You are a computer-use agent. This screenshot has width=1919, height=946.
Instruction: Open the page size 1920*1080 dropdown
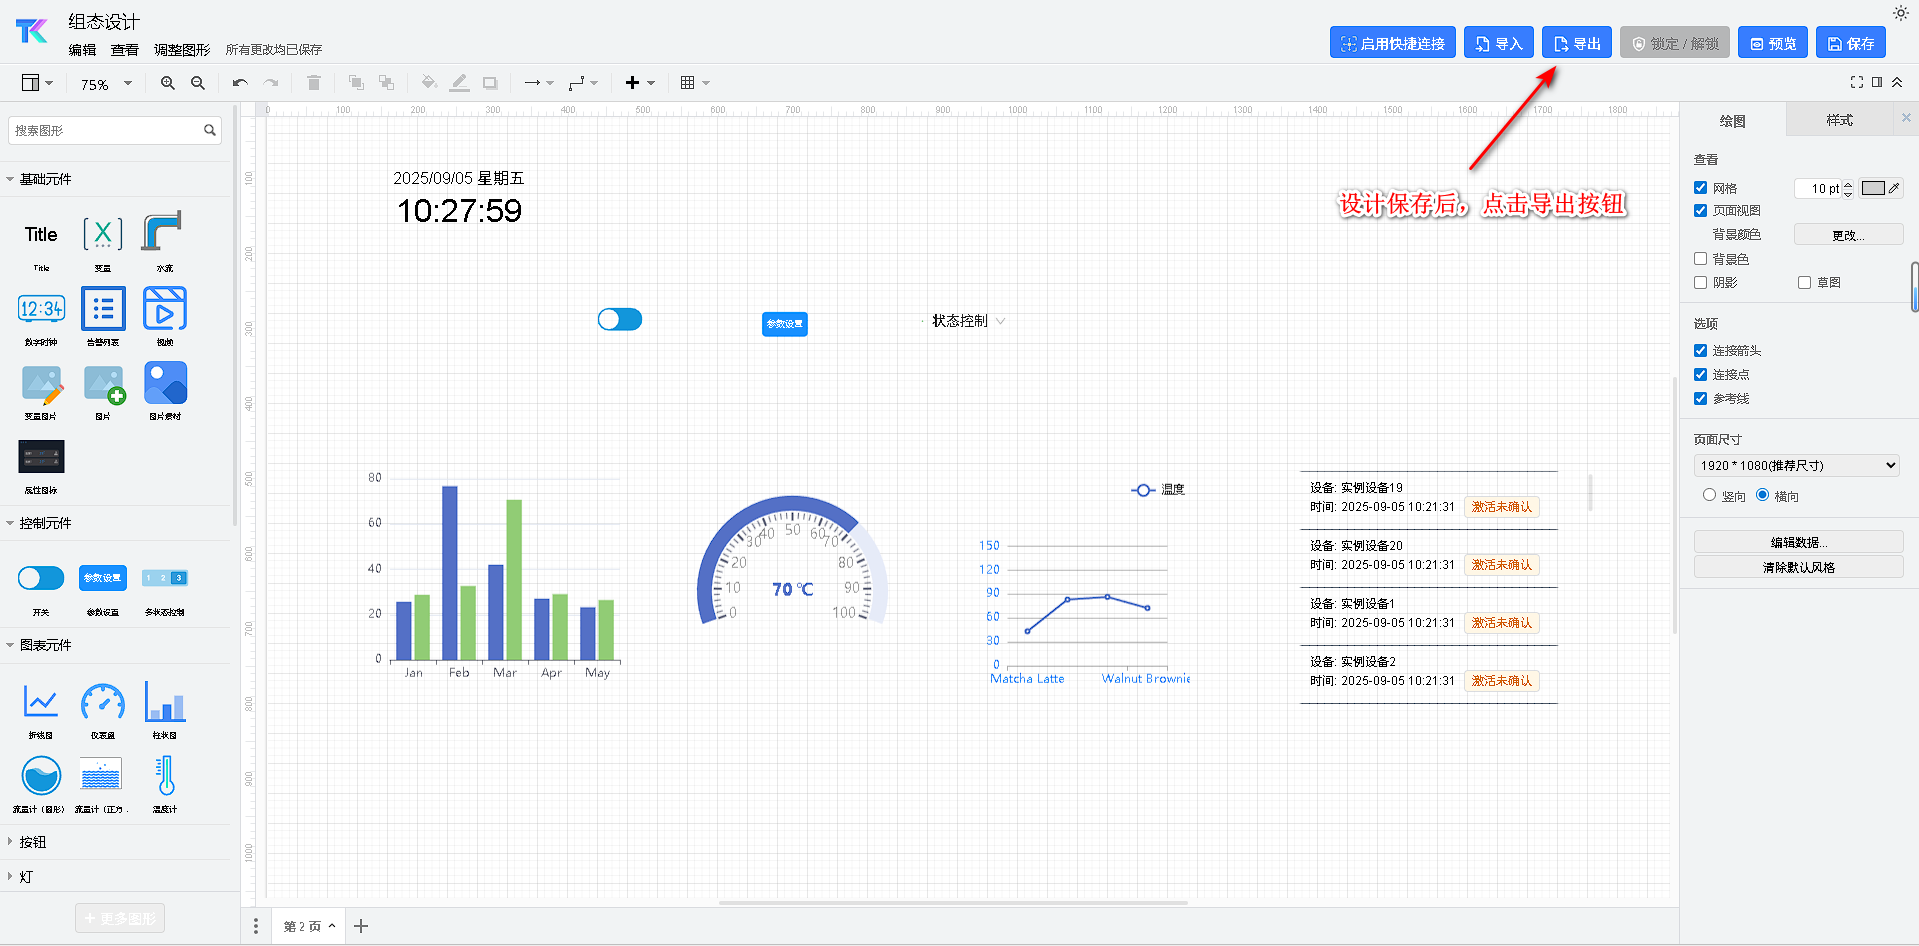[1796, 465]
